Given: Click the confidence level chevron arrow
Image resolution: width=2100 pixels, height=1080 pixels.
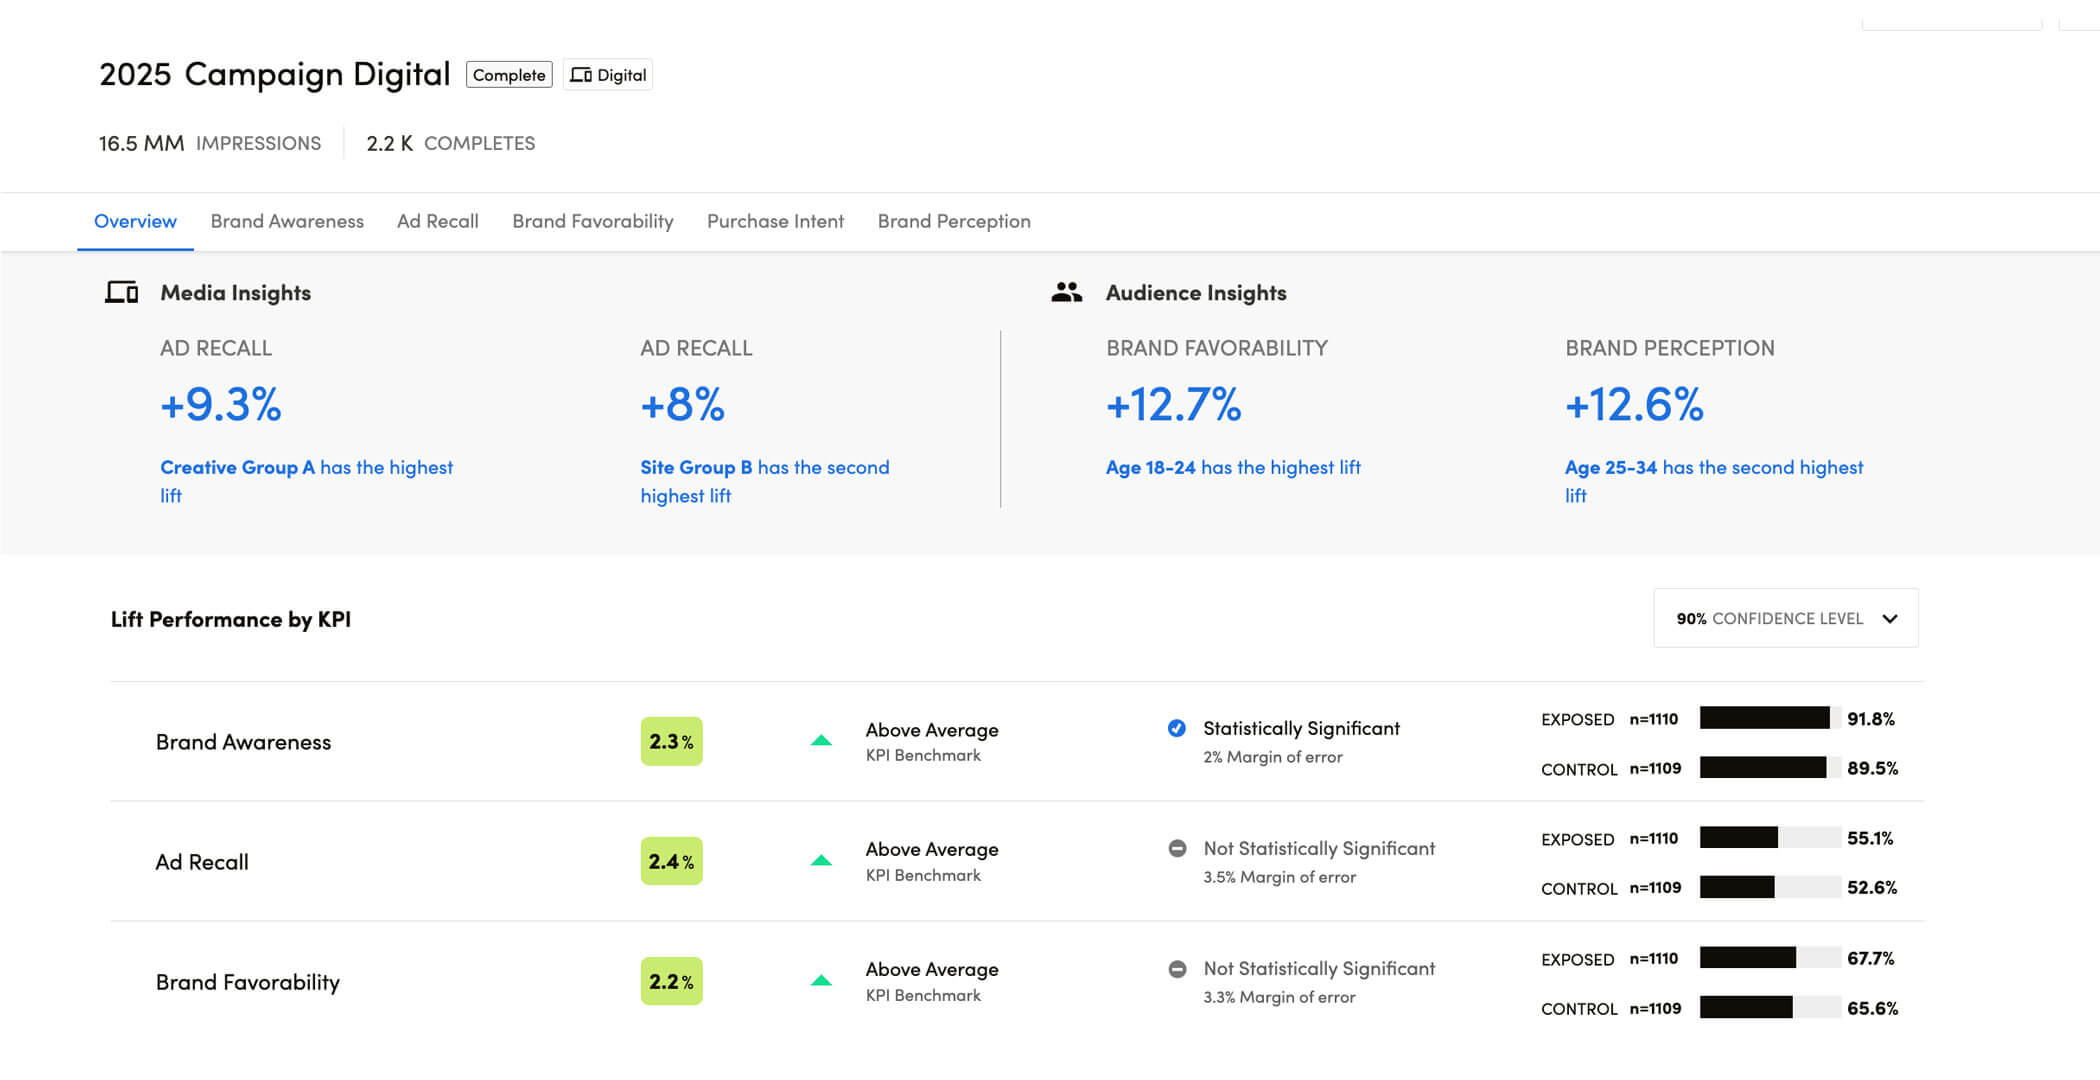Looking at the screenshot, I should pos(1890,619).
